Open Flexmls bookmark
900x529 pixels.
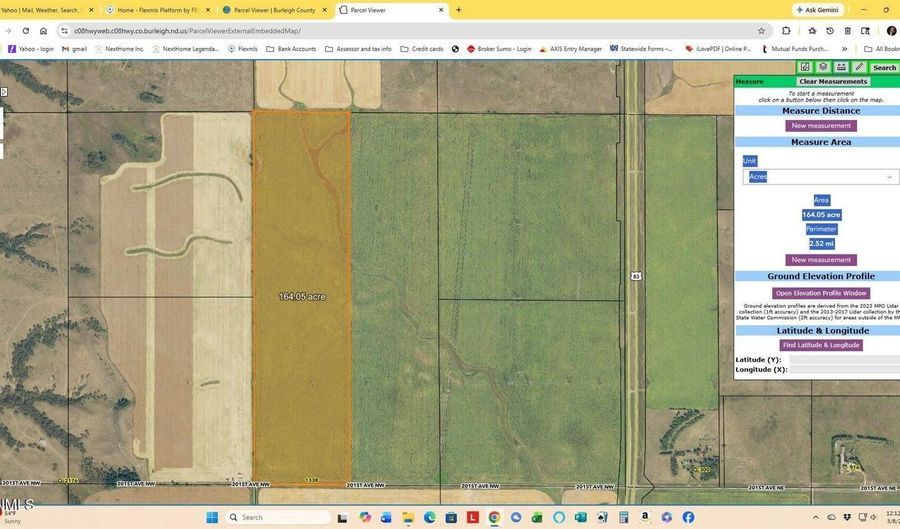coord(243,49)
